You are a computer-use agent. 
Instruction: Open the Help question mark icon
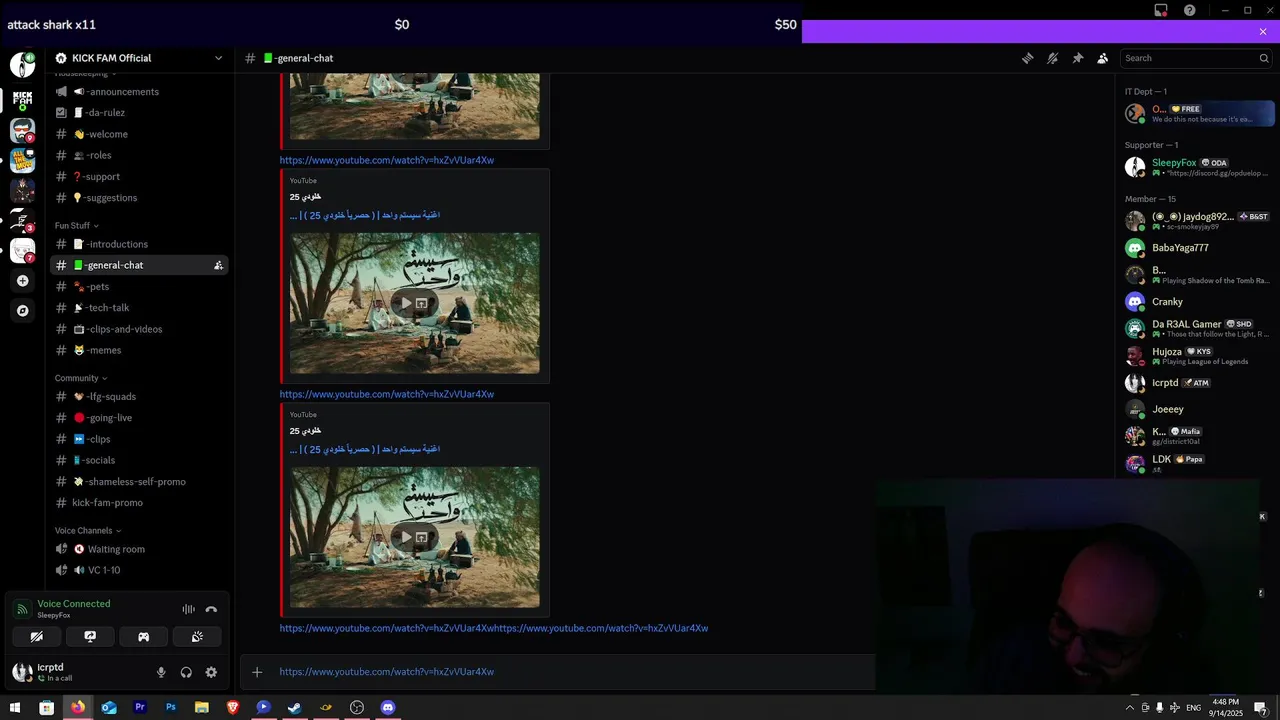1190,10
